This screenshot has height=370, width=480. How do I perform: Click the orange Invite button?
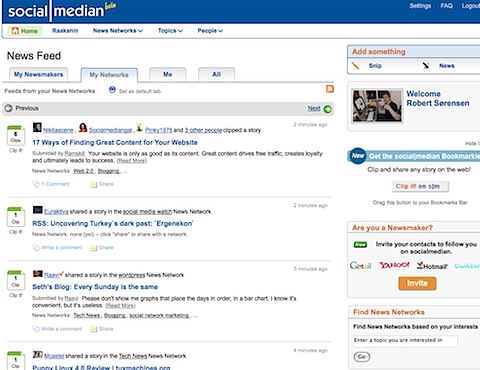[x=417, y=283]
